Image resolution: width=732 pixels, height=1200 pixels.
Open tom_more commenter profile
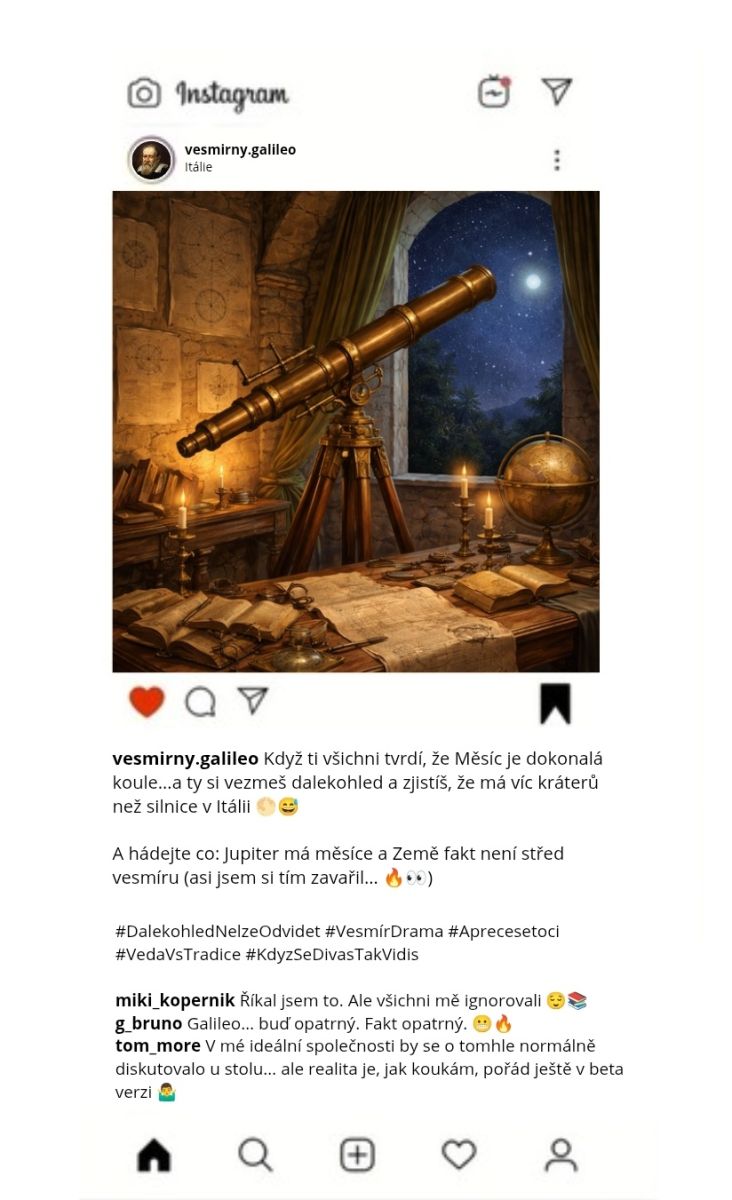(x=158, y=1046)
